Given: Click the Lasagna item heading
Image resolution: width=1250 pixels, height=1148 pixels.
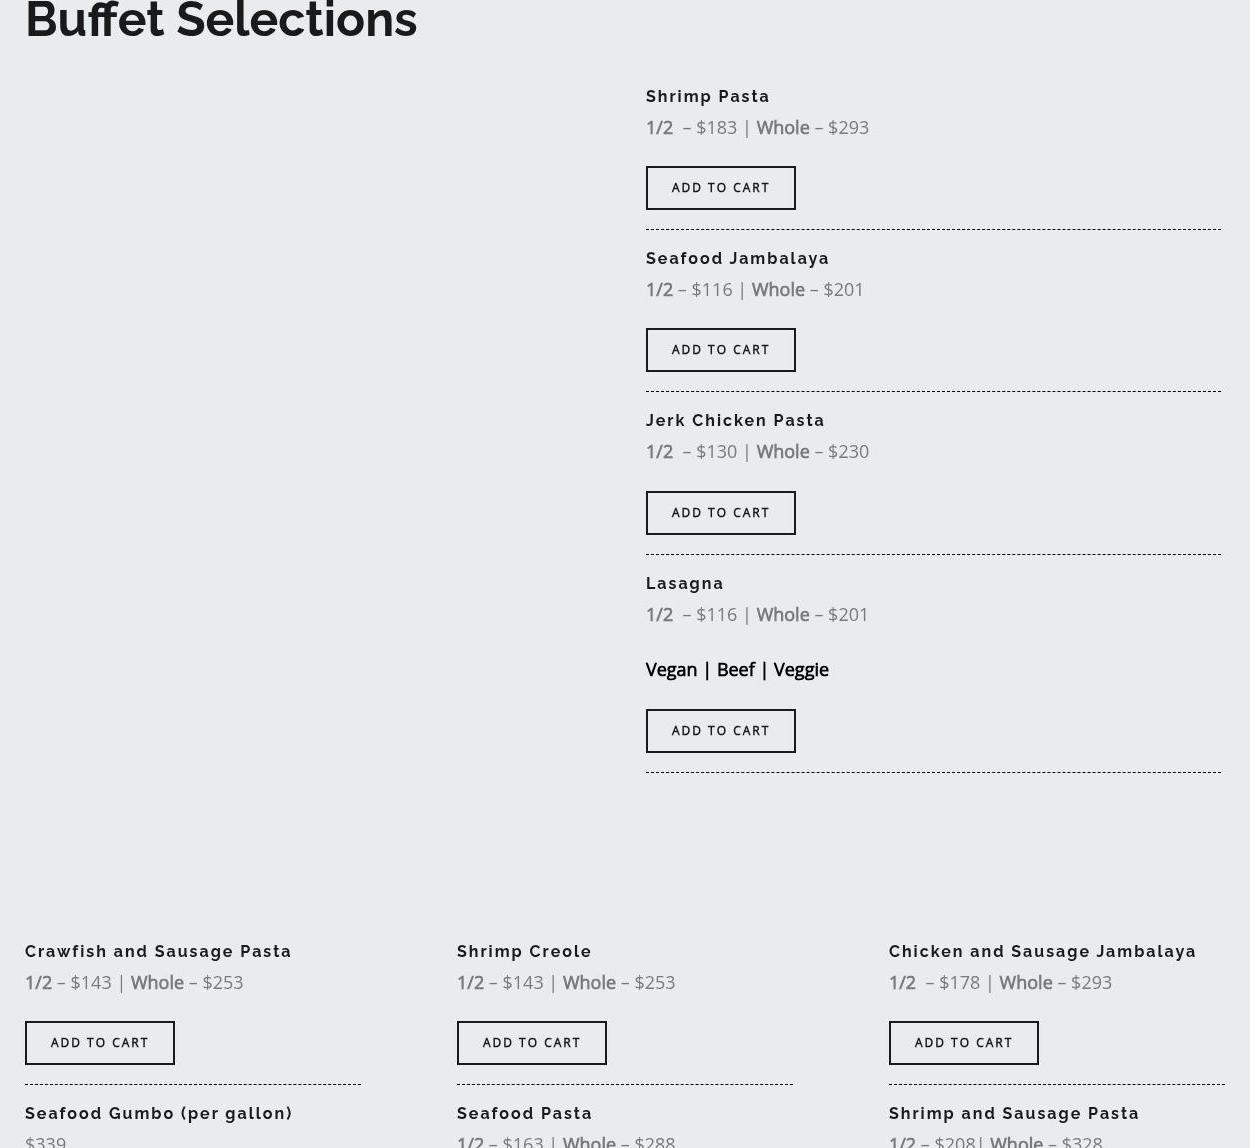Looking at the screenshot, I should coord(684,584).
